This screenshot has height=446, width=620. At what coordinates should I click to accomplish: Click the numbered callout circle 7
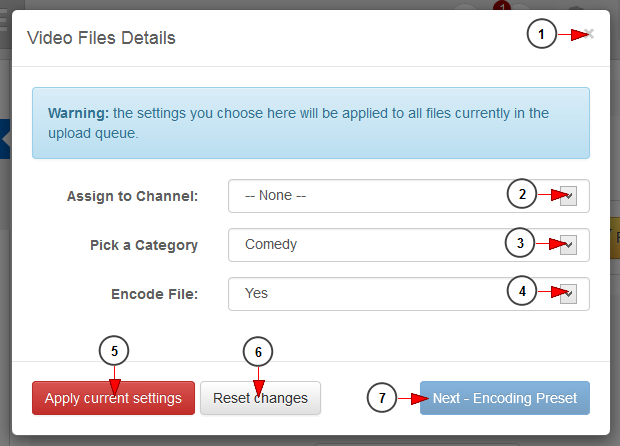point(382,398)
